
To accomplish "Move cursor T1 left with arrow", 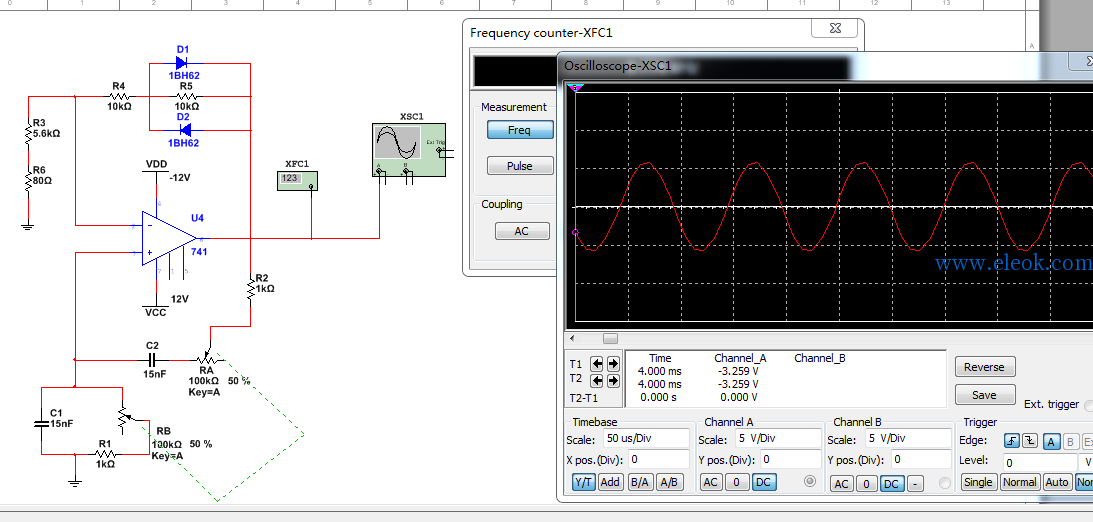I will click(x=597, y=363).
